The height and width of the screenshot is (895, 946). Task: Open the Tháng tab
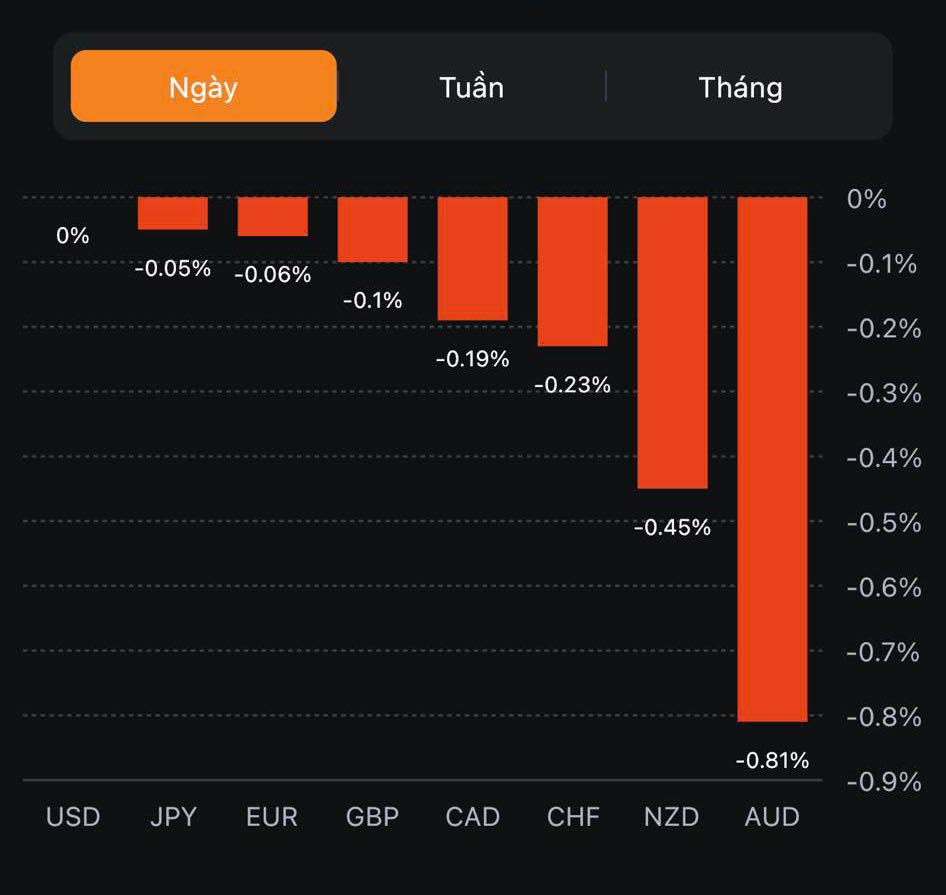point(740,87)
